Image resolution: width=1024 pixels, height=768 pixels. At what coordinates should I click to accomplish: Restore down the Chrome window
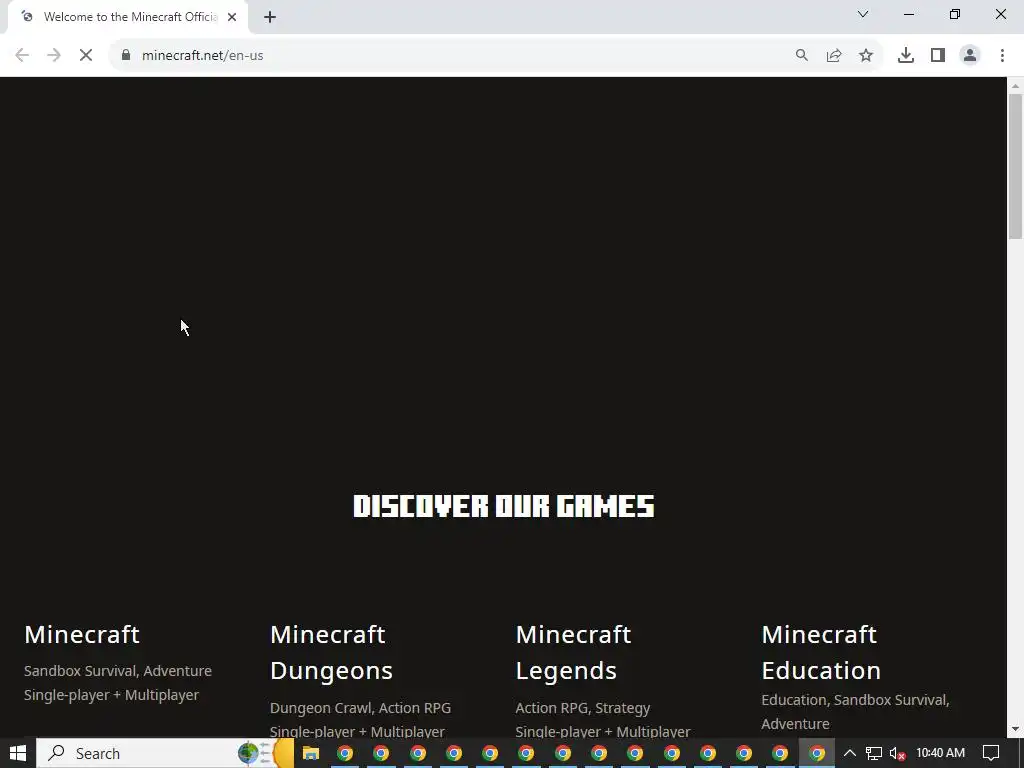[x=955, y=14]
